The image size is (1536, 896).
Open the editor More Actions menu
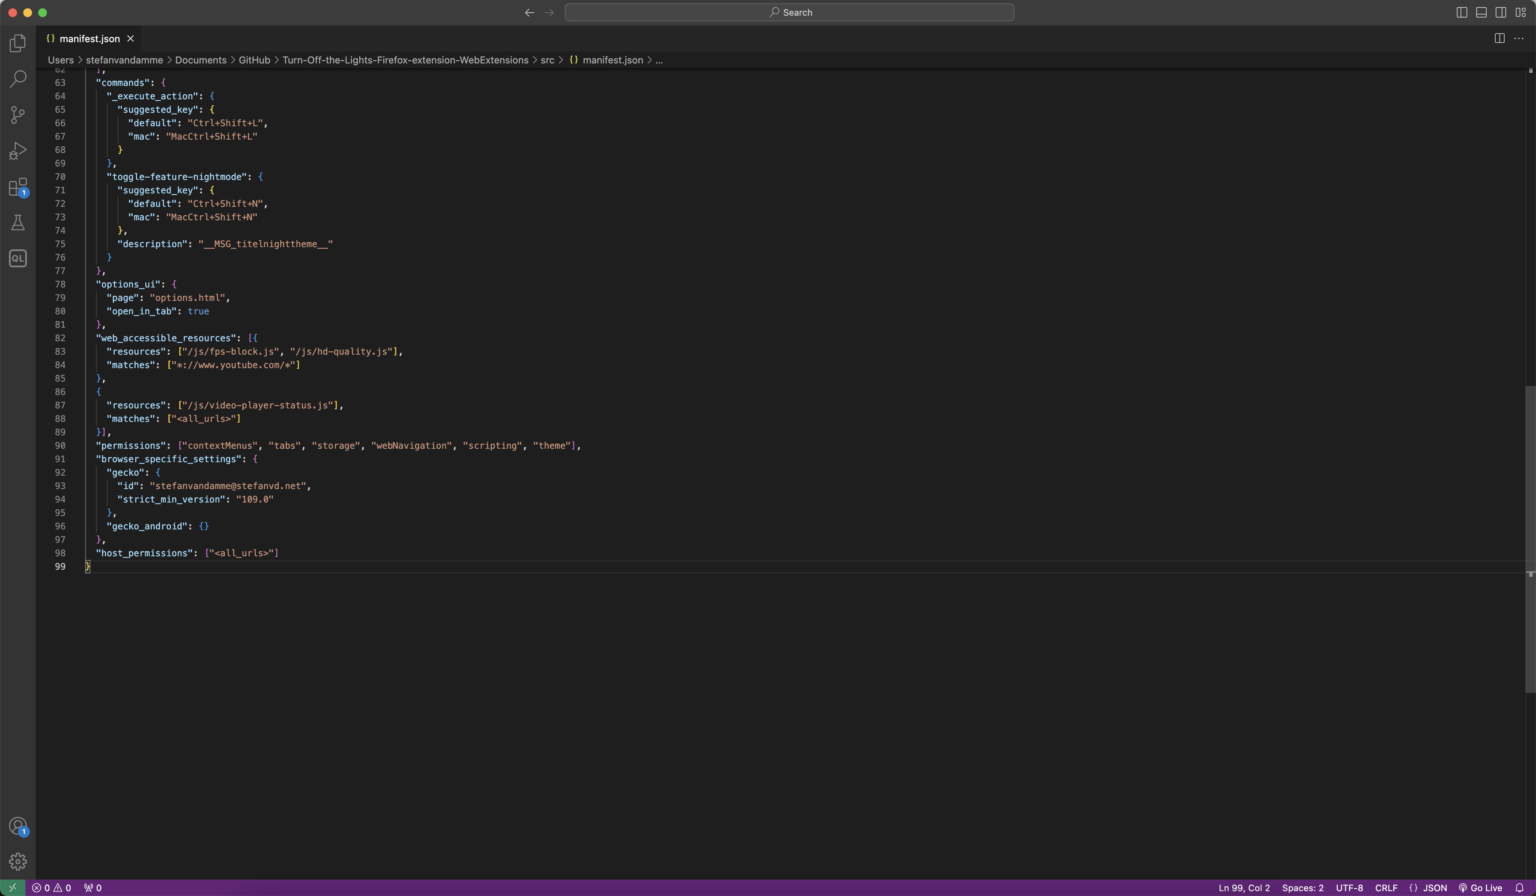pos(1519,38)
